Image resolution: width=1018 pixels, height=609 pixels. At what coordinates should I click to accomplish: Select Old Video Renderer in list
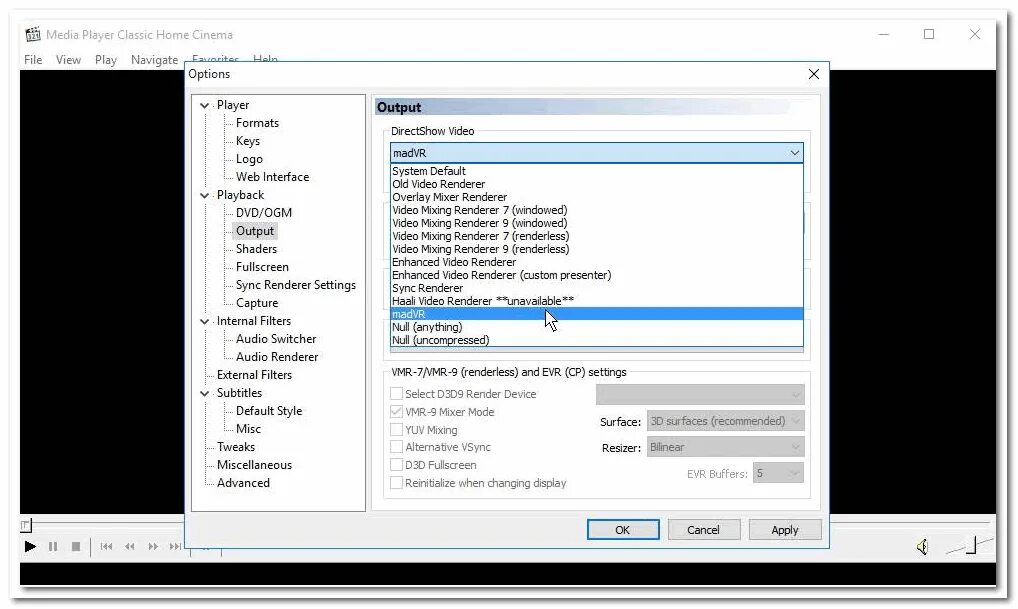[x=597, y=184]
